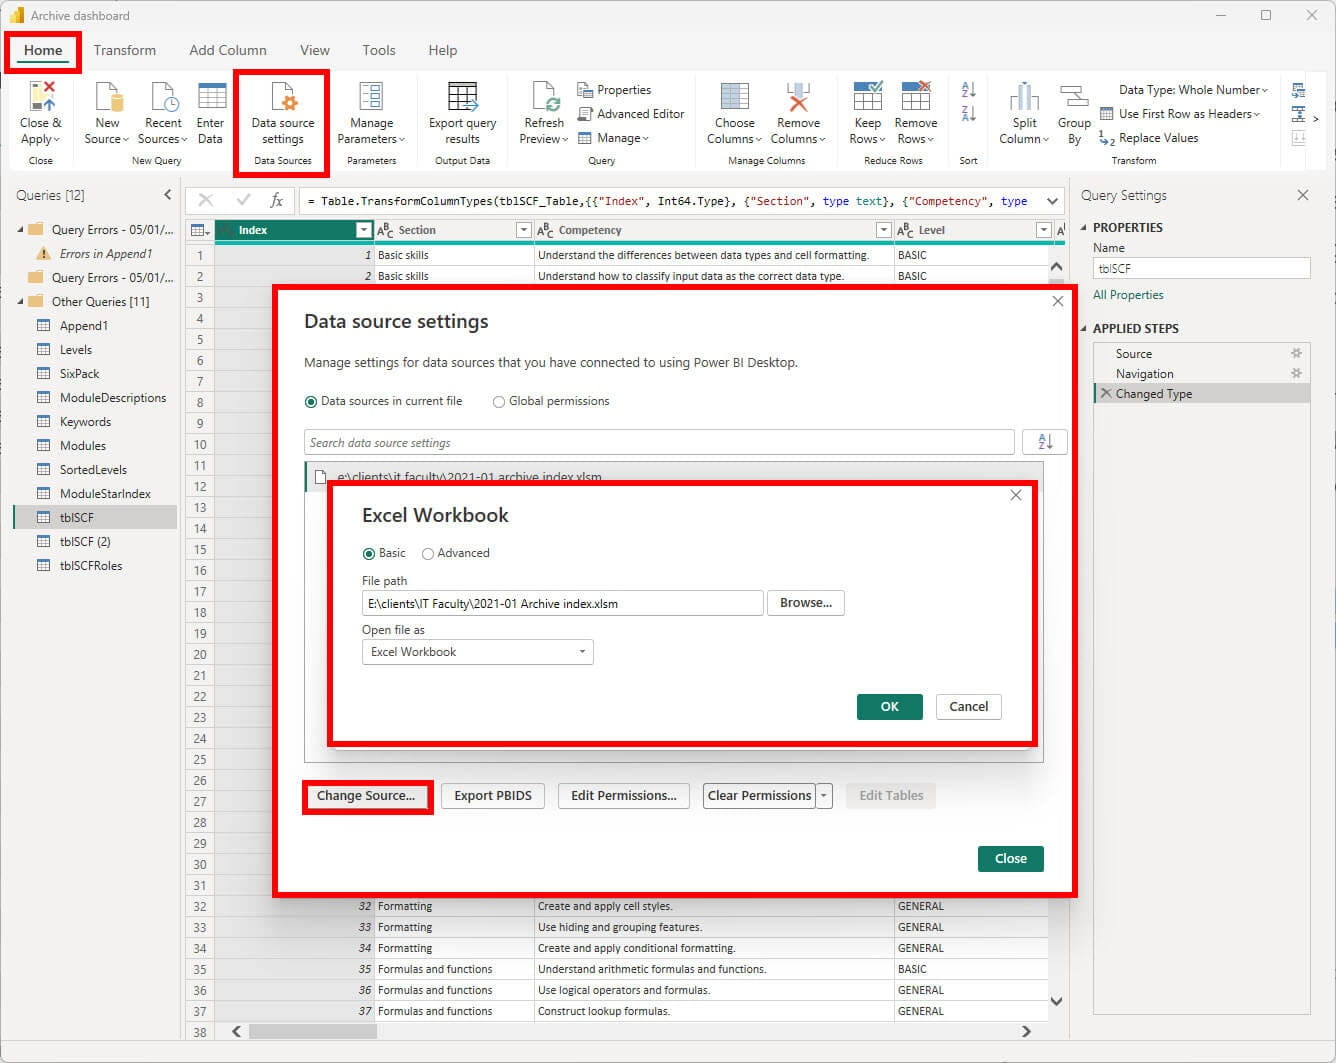1336x1063 pixels.
Task: Open the Advanced Editor
Action: (x=631, y=114)
